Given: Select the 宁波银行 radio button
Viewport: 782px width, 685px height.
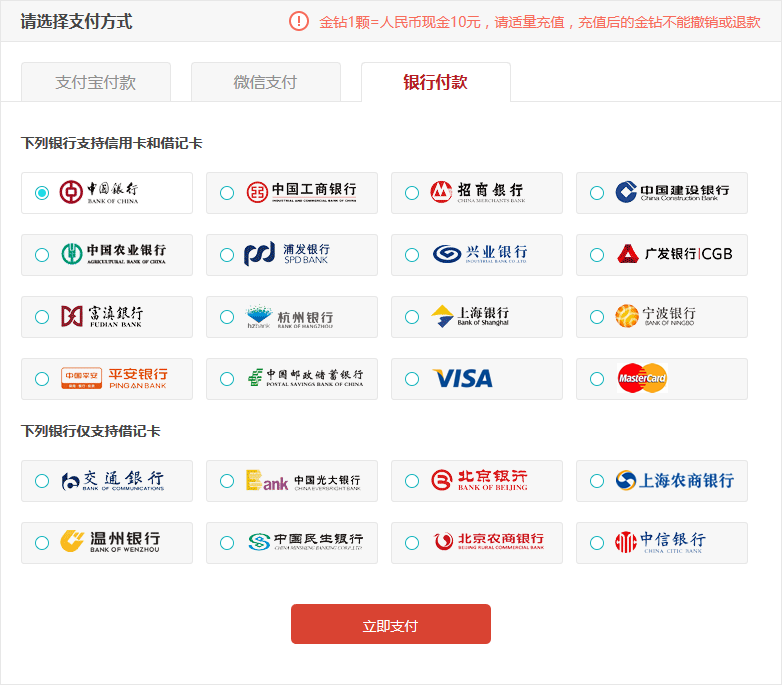Looking at the screenshot, I should tap(597, 317).
